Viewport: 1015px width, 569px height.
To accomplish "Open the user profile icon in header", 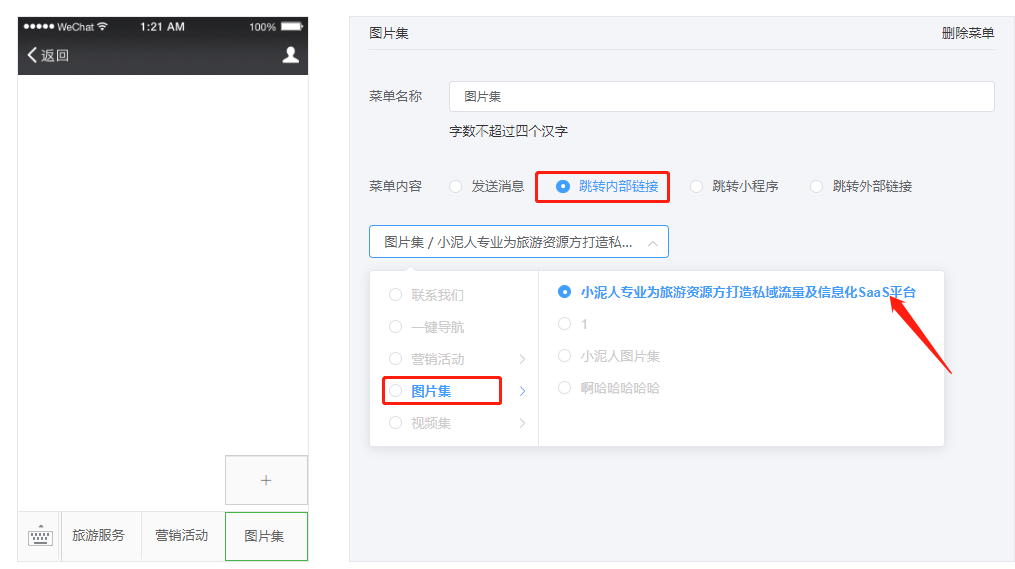I will tap(290, 55).
